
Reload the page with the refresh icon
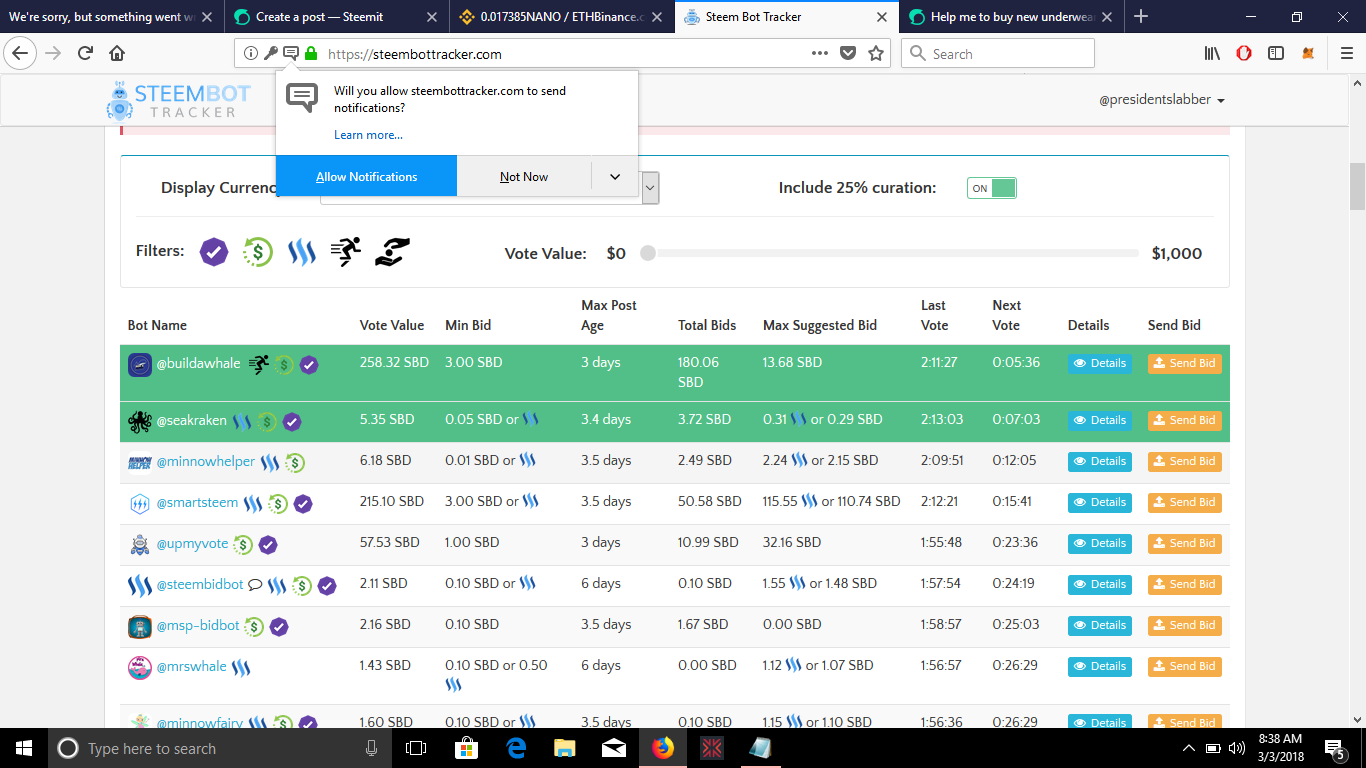86,54
